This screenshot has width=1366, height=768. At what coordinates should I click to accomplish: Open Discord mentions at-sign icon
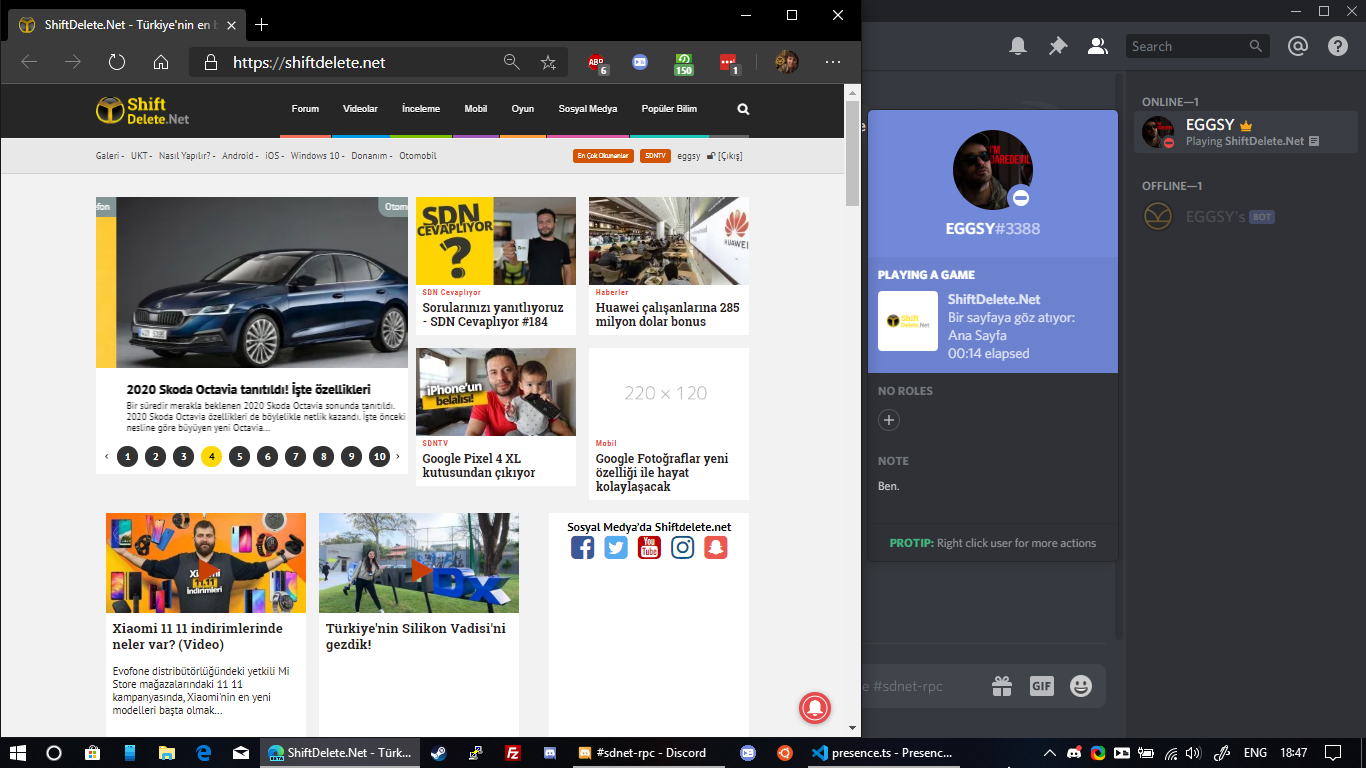pos(1298,46)
